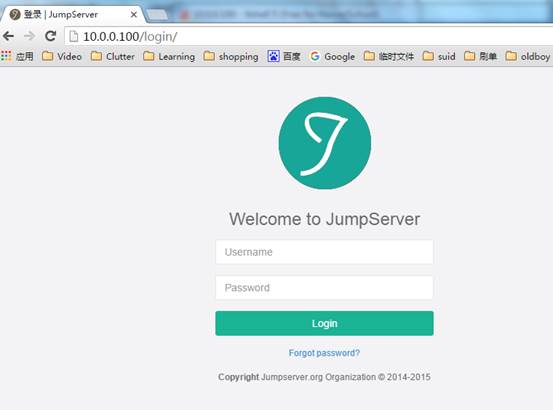Image resolution: width=553 pixels, height=410 pixels.
Task: Click the JumpServer round teal logo
Action: [324, 143]
